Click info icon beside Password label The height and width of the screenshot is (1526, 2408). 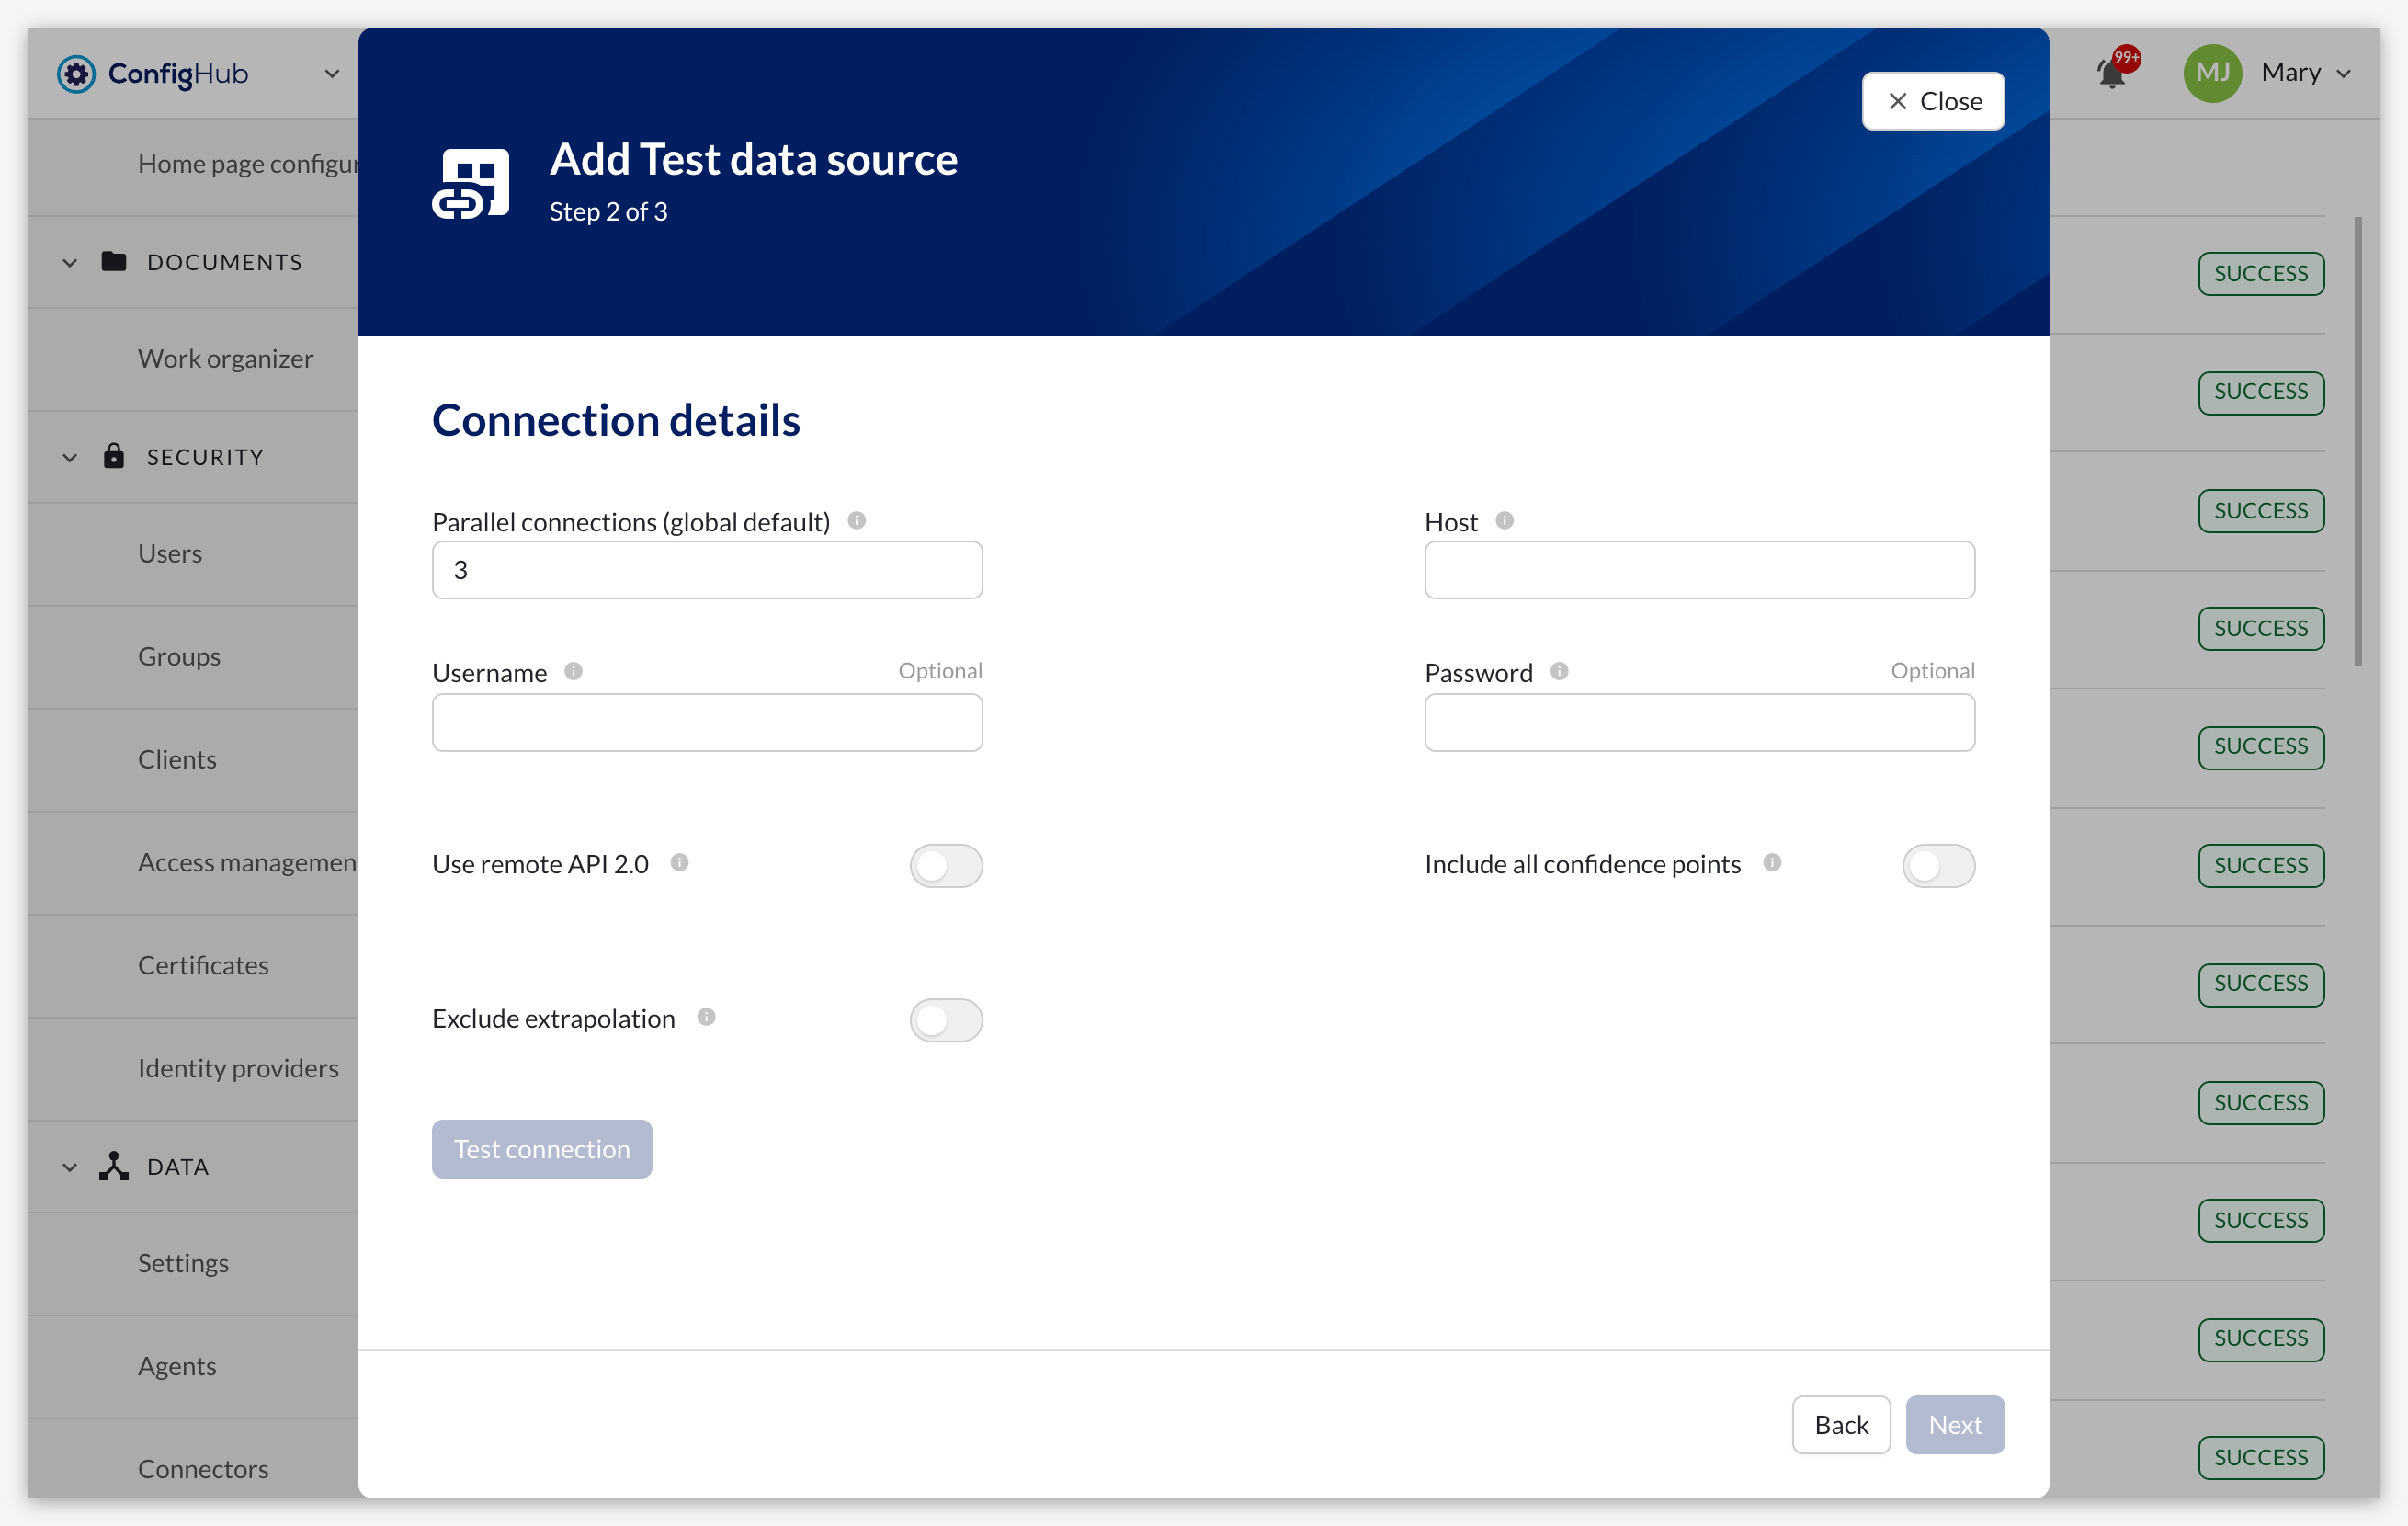tap(1559, 672)
